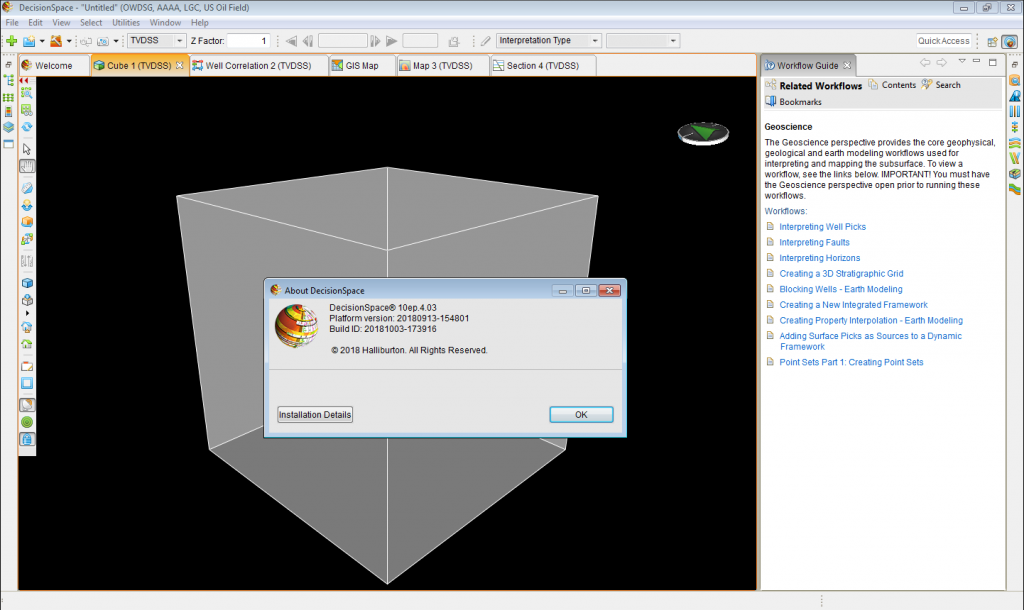Open the Interpreting Horizons workflow link

click(x=819, y=258)
